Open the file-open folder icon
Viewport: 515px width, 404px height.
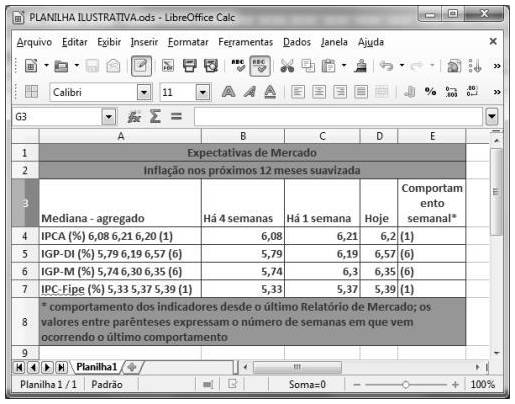[61, 66]
